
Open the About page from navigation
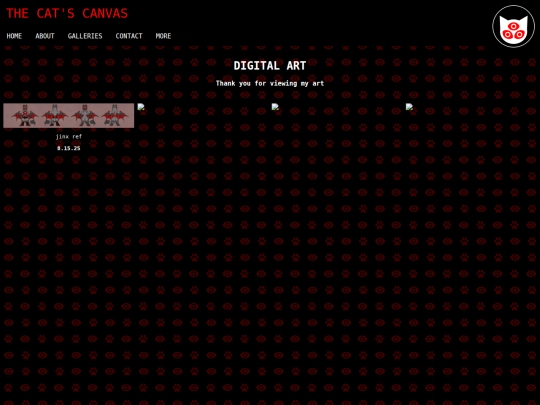pyautogui.click(x=45, y=36)
